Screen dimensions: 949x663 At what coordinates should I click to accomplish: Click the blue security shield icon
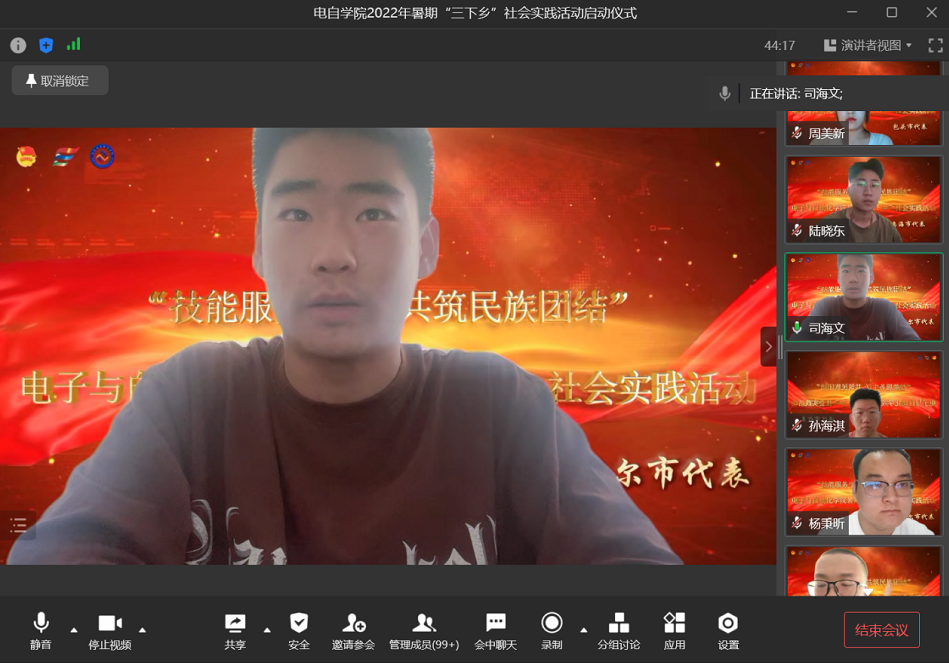point(46,45)
